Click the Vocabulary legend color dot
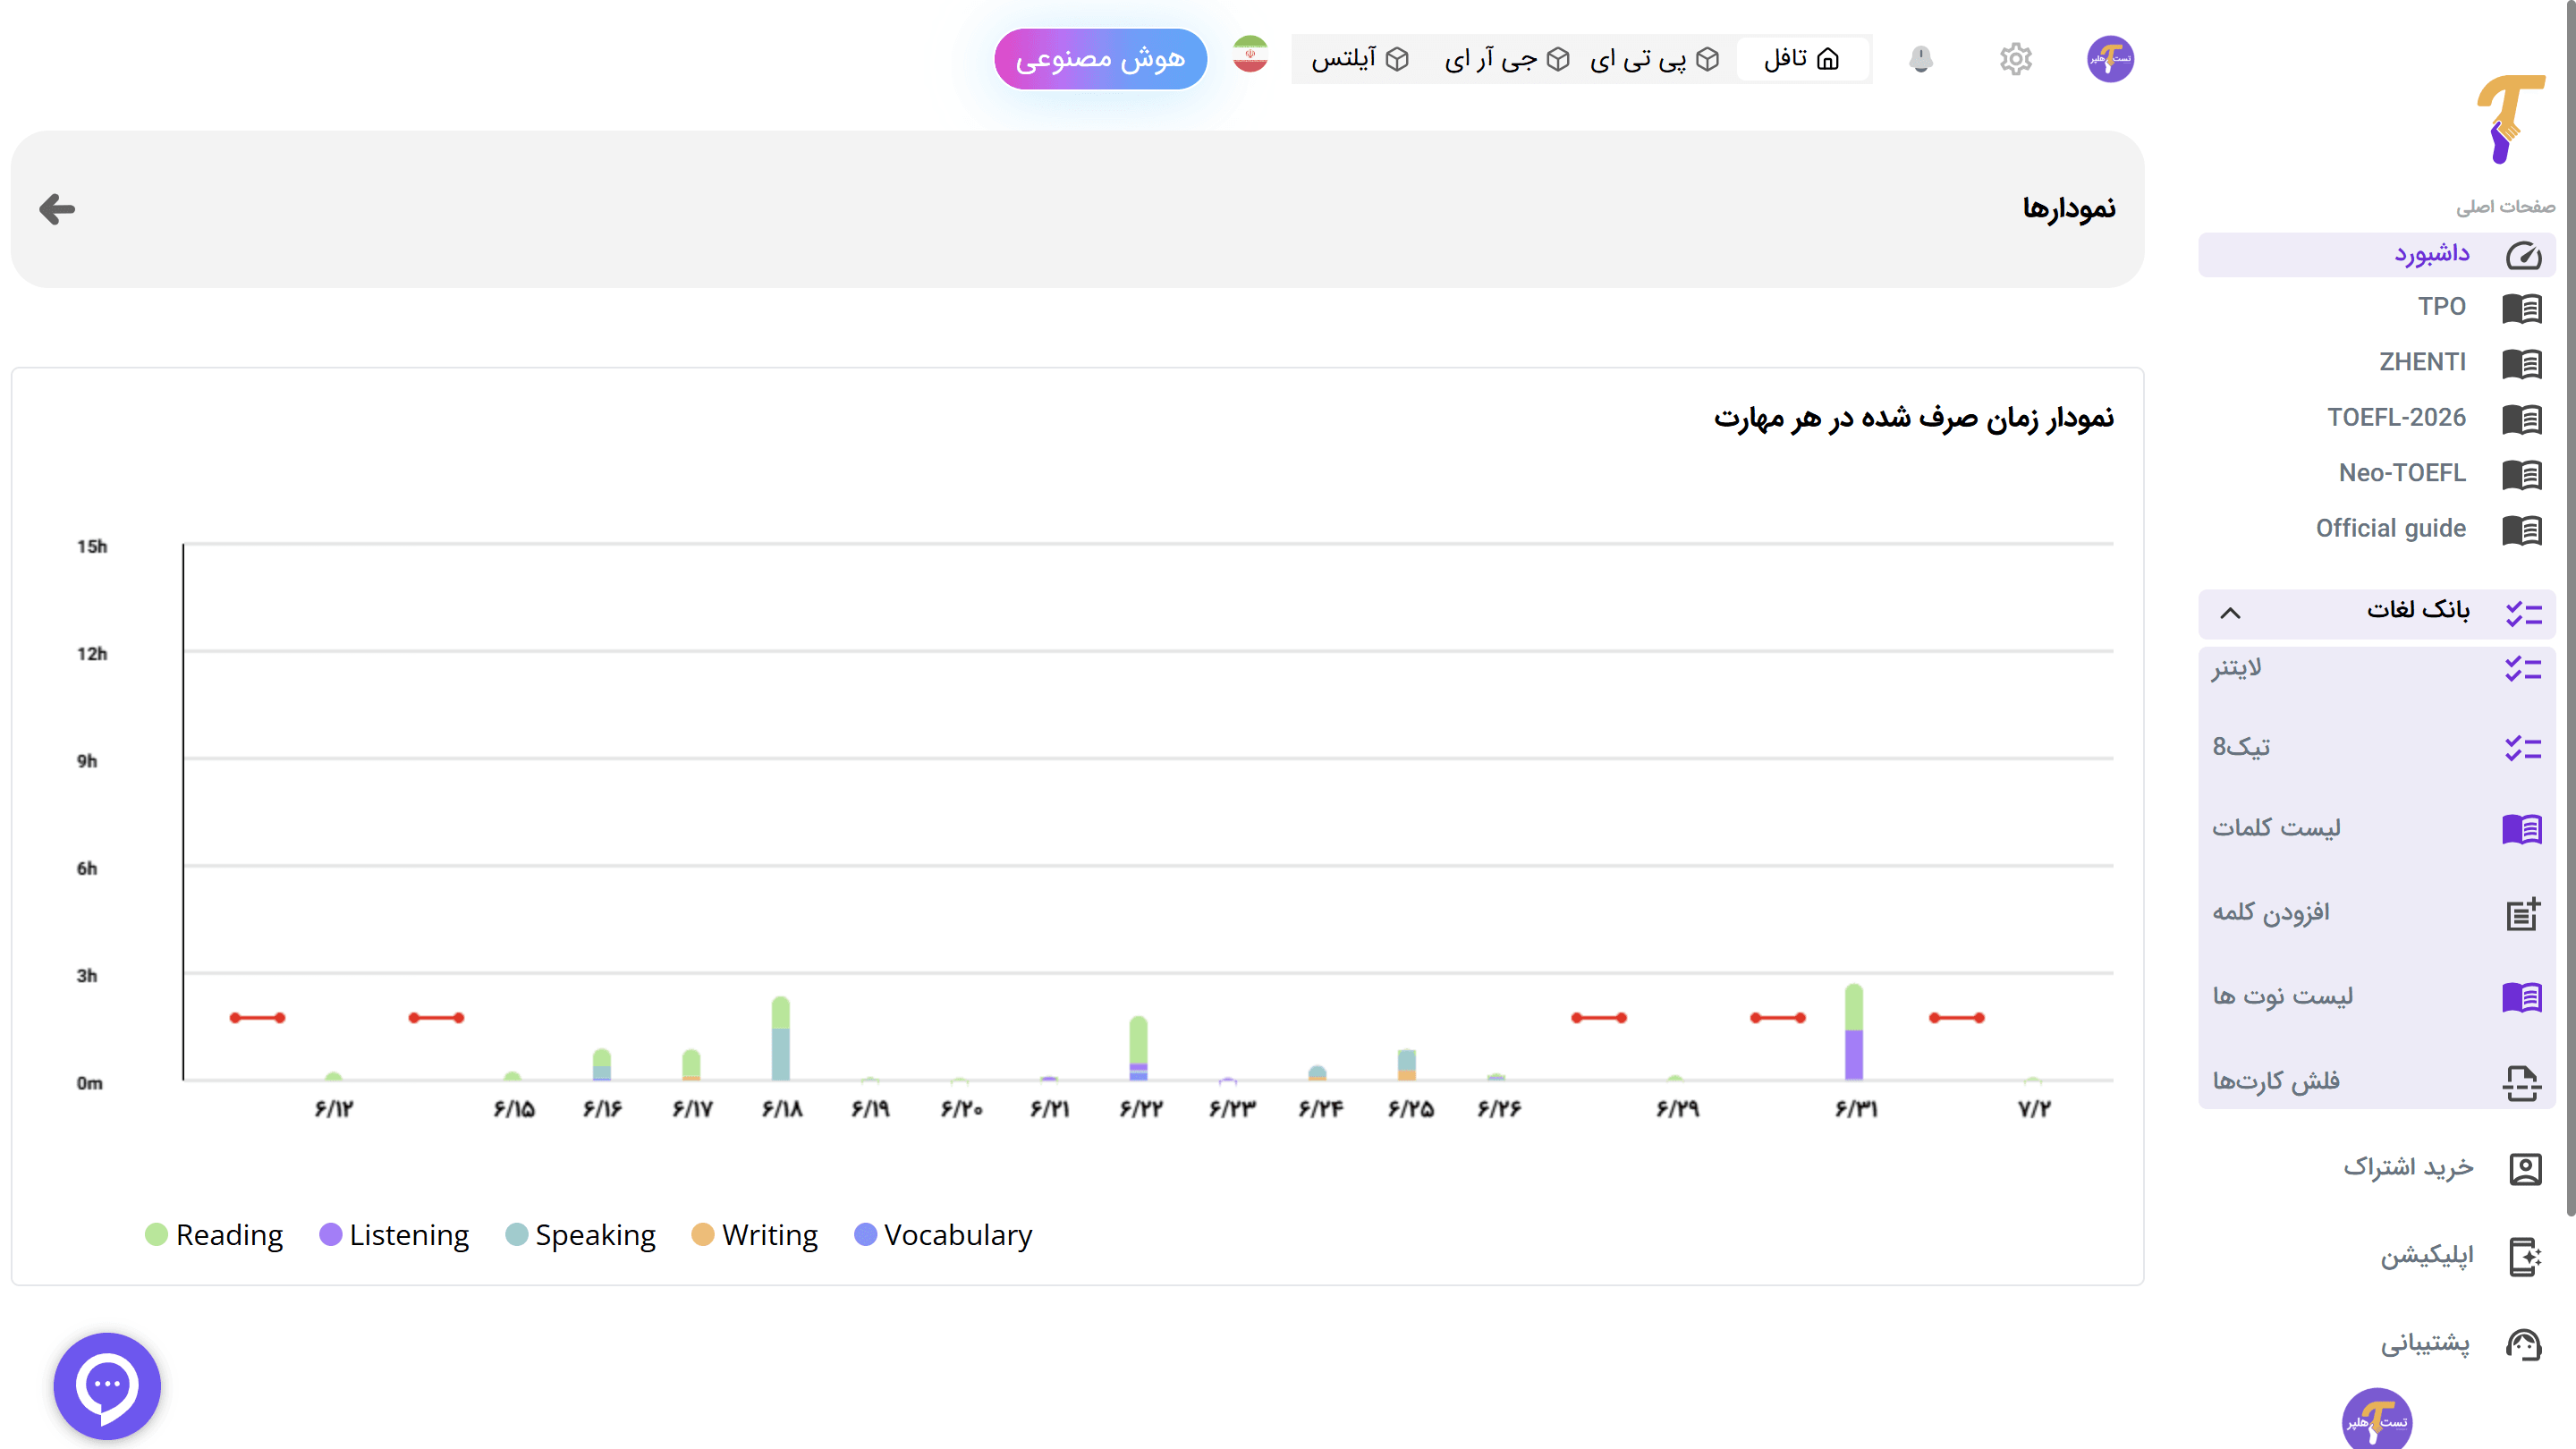The image size is (2576, 1449). click(x=865, y=1235)
